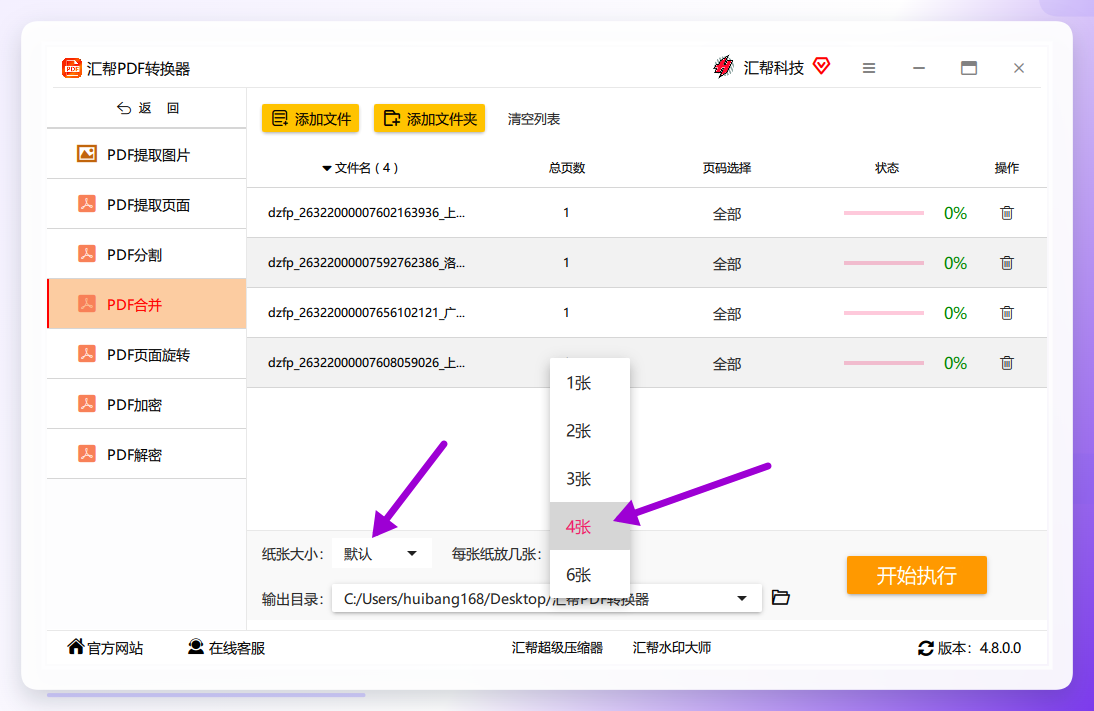
Task: Click progress bar of dzfp_26322000007608059026 row
Action: tap(883, 363)
